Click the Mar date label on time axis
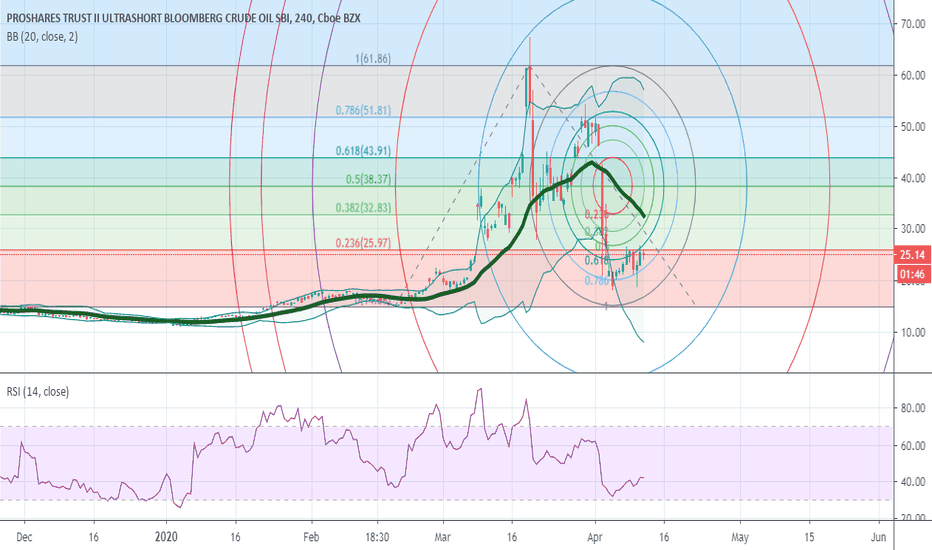The image size is (932, 550). tap(442, 538)
